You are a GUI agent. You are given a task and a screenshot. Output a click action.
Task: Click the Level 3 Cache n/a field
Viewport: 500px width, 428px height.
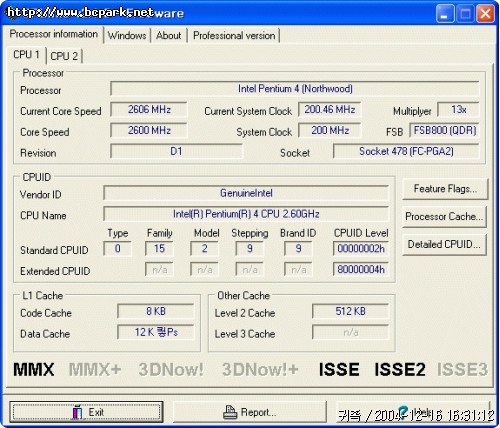pyautogui.click(x=350, y=332)
